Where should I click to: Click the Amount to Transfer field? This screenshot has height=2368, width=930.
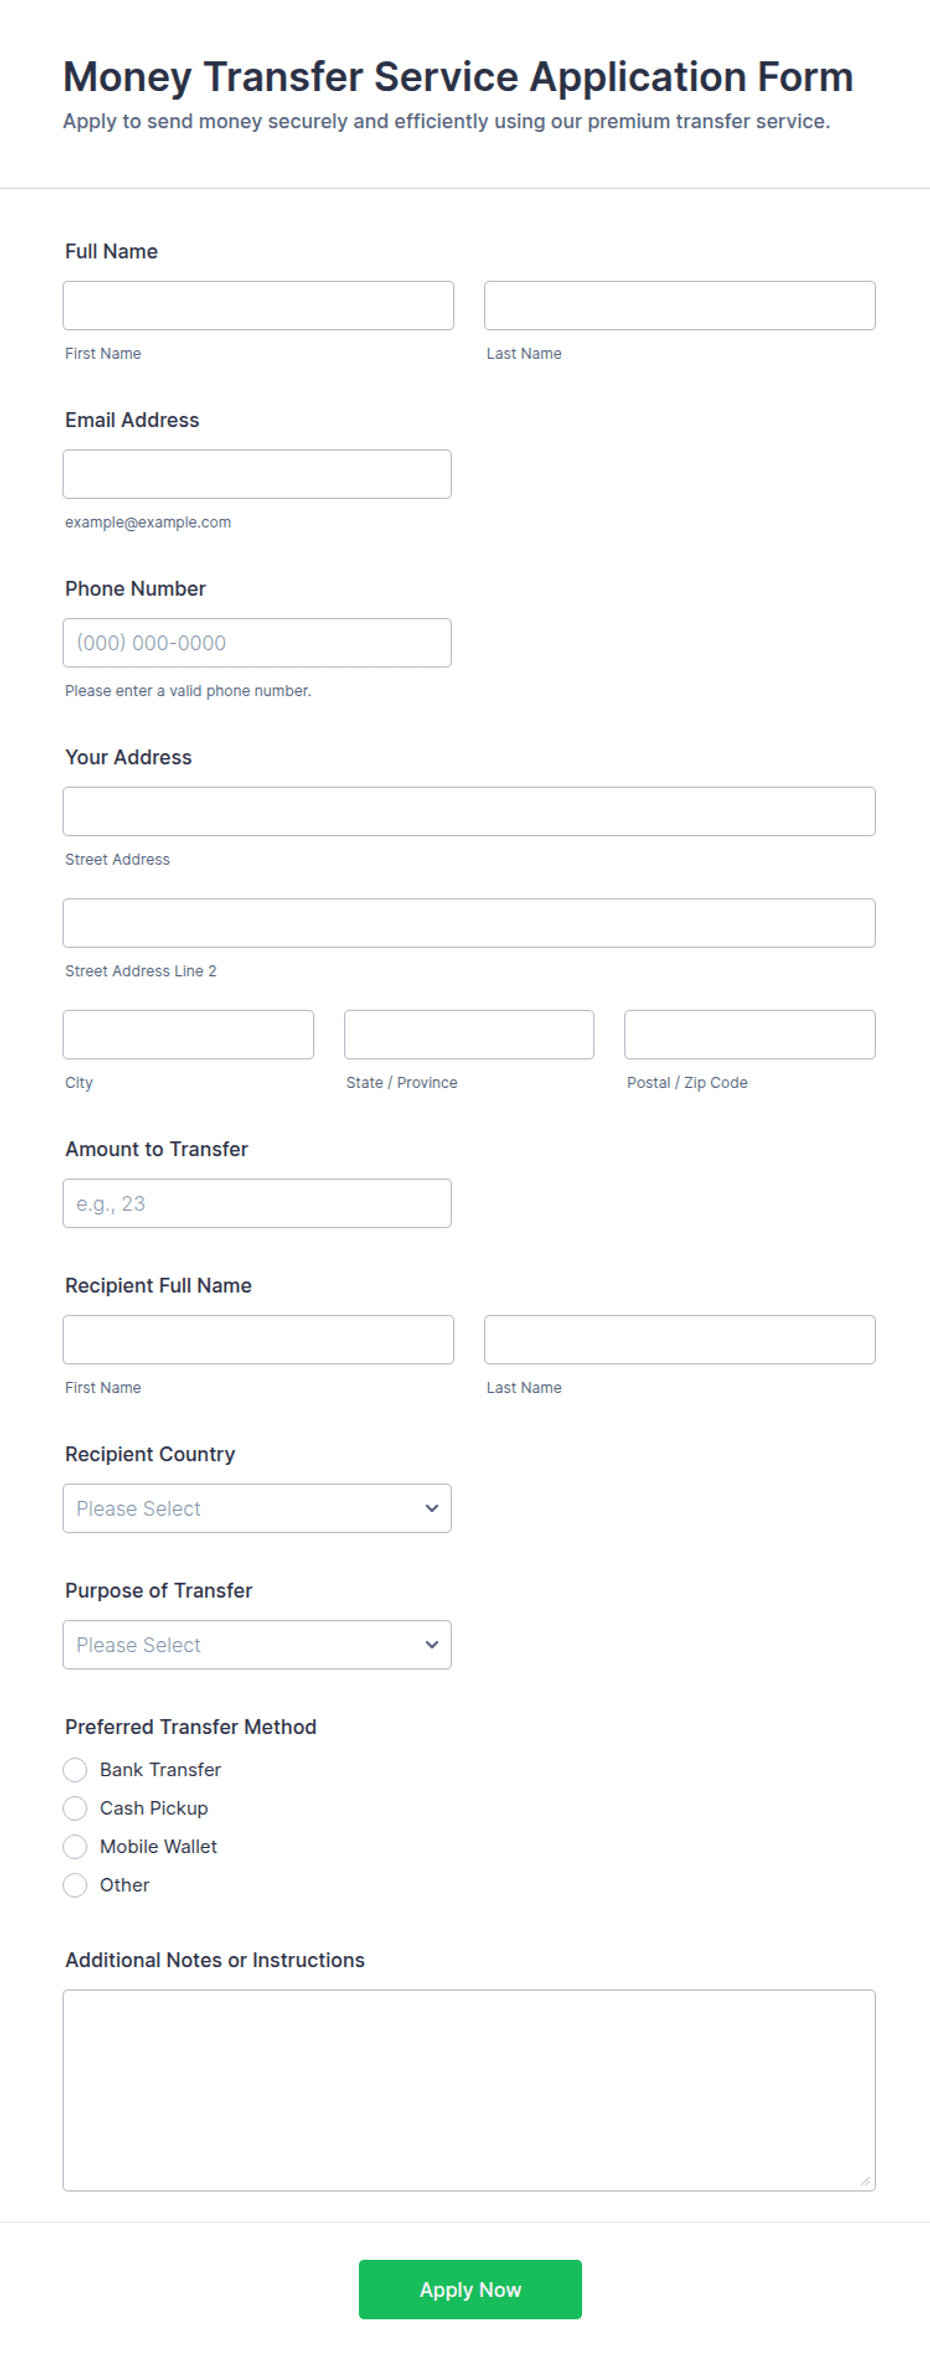click(257, 1203)
